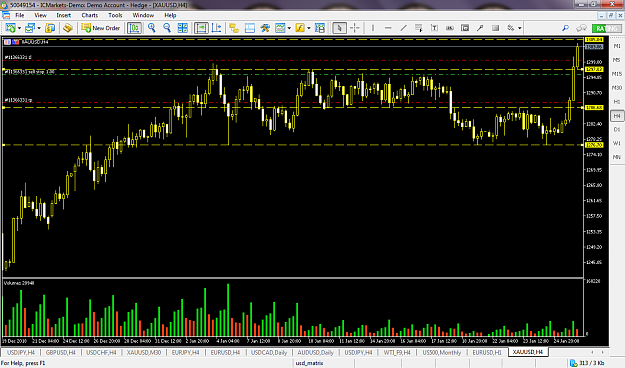The height and width of the screenshot is (368, 625).
Task: Switch to M15 timeframe
Action: 617,74
